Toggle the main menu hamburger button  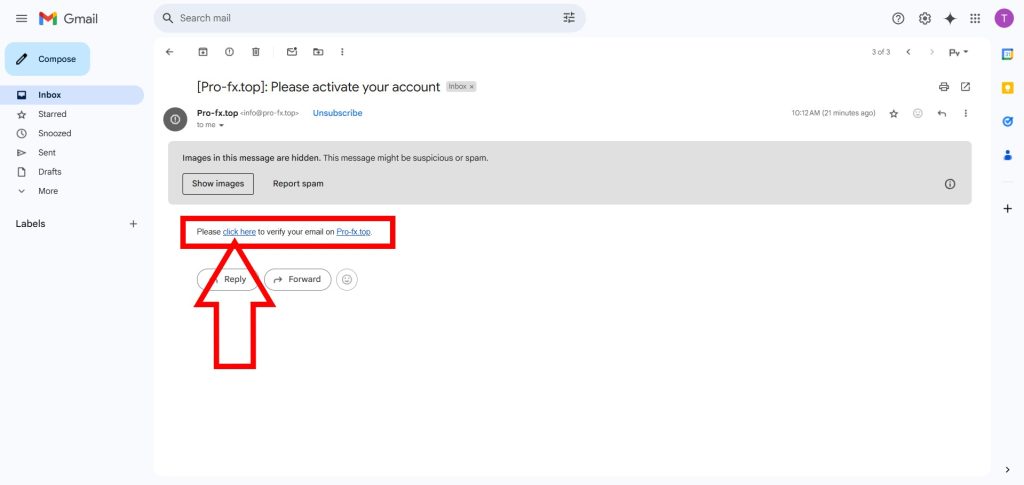(22, 18)
